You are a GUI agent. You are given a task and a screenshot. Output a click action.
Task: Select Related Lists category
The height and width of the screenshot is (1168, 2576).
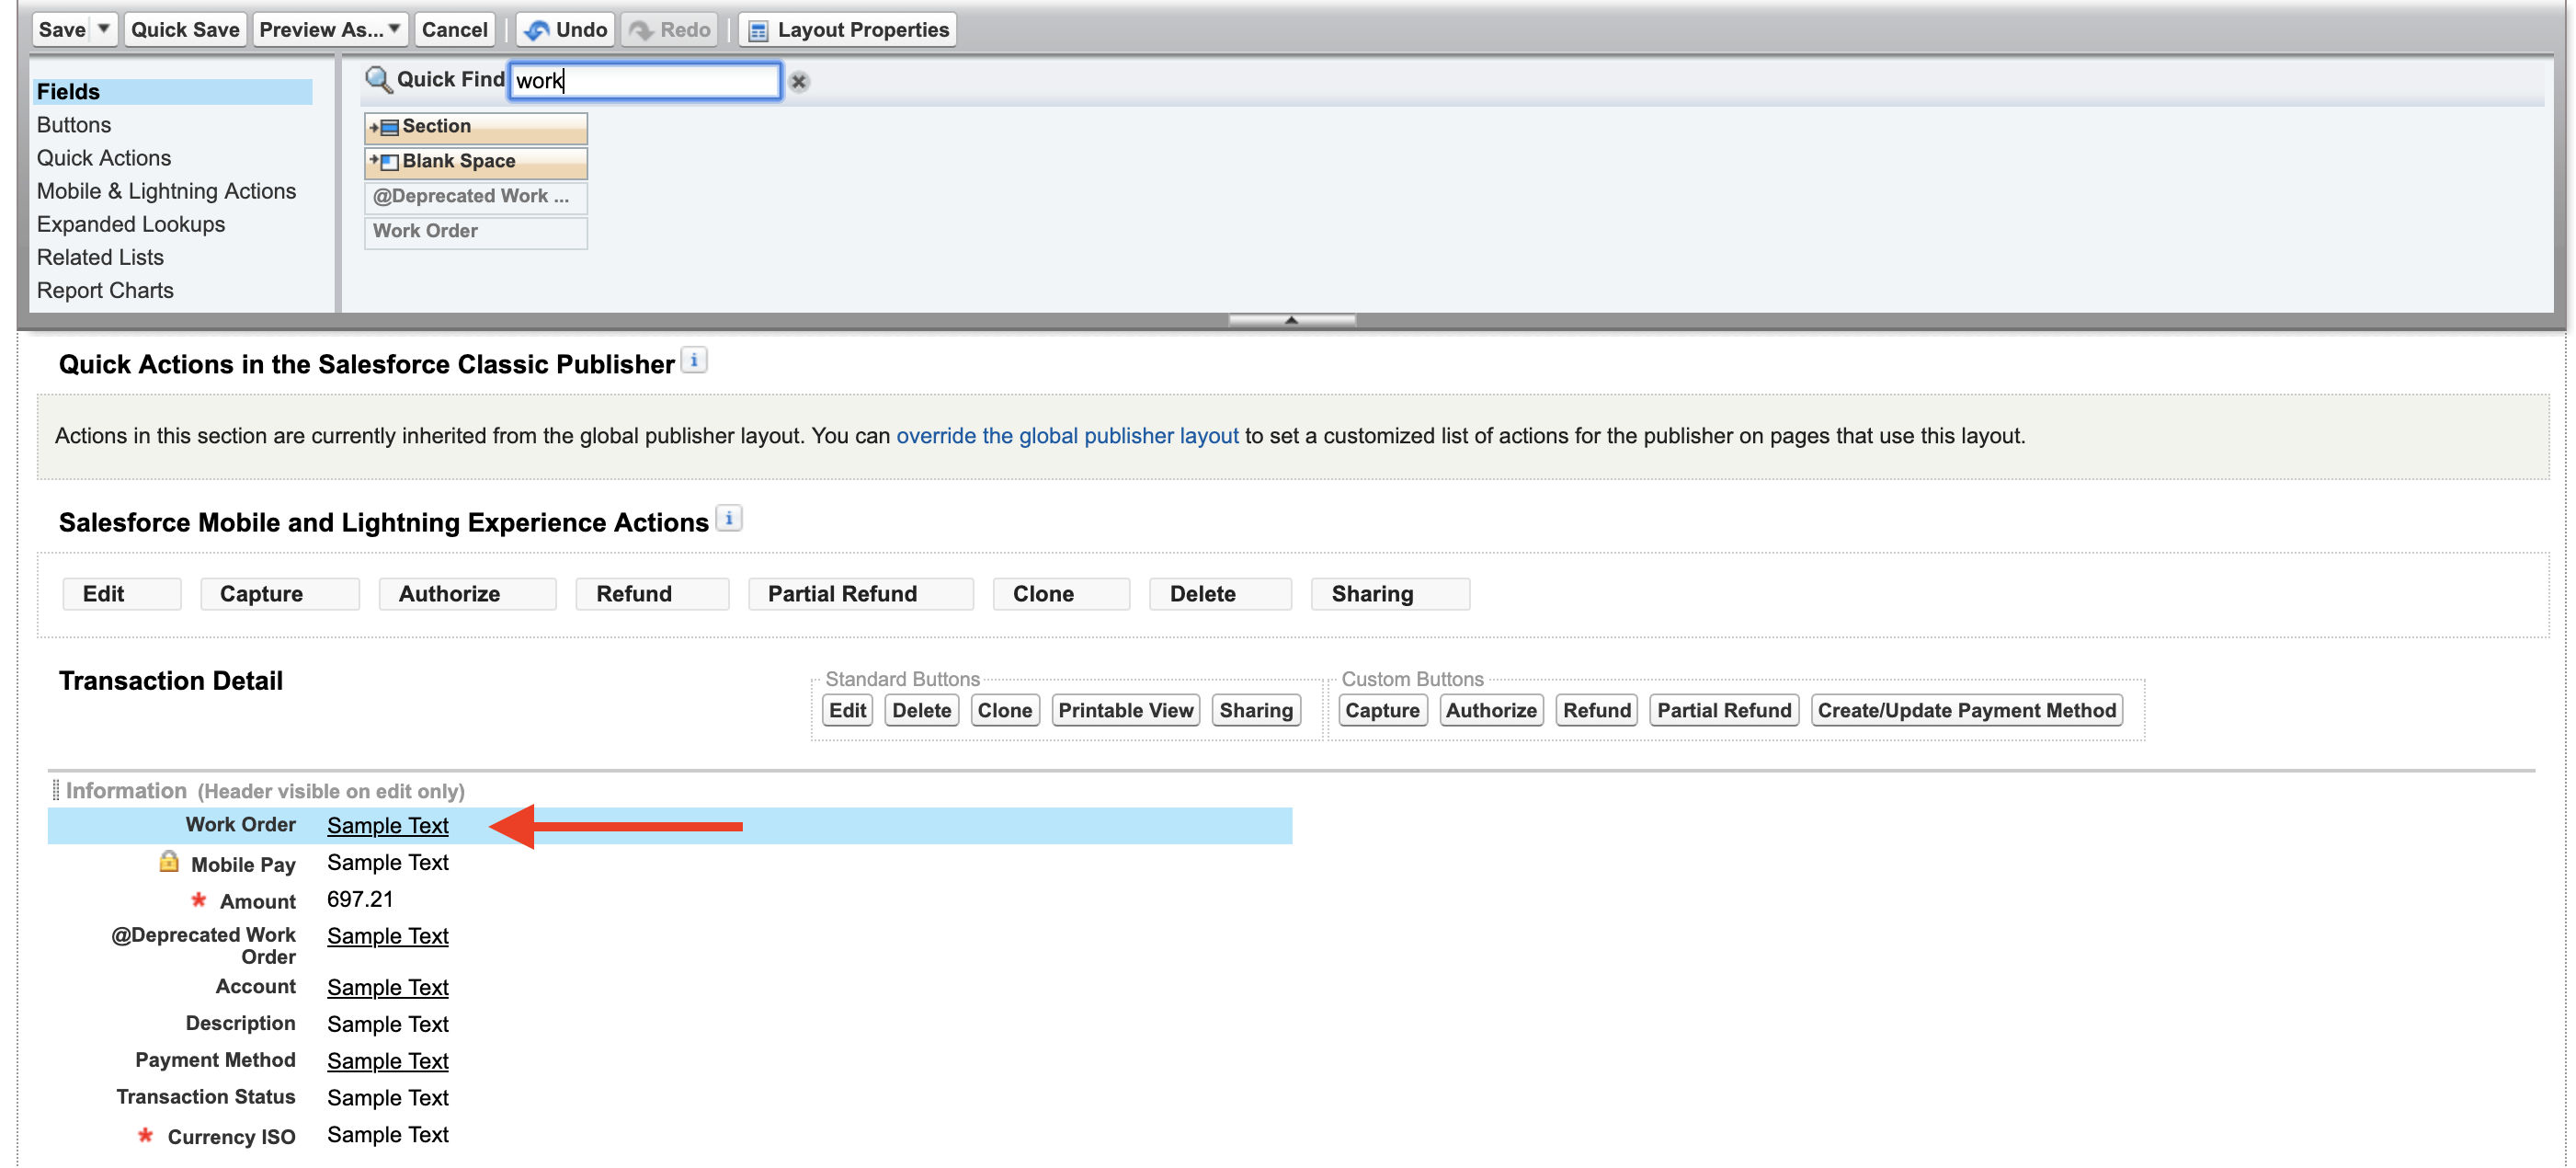(x=100, y=257)
